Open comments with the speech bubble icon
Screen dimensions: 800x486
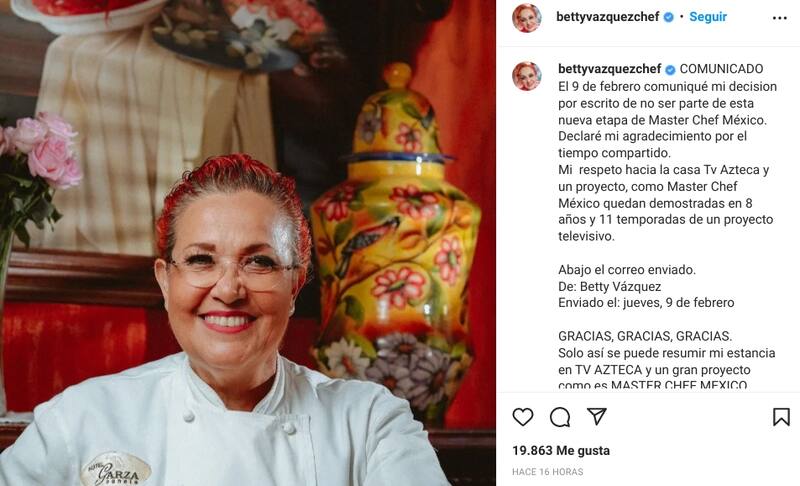point(560,417)
